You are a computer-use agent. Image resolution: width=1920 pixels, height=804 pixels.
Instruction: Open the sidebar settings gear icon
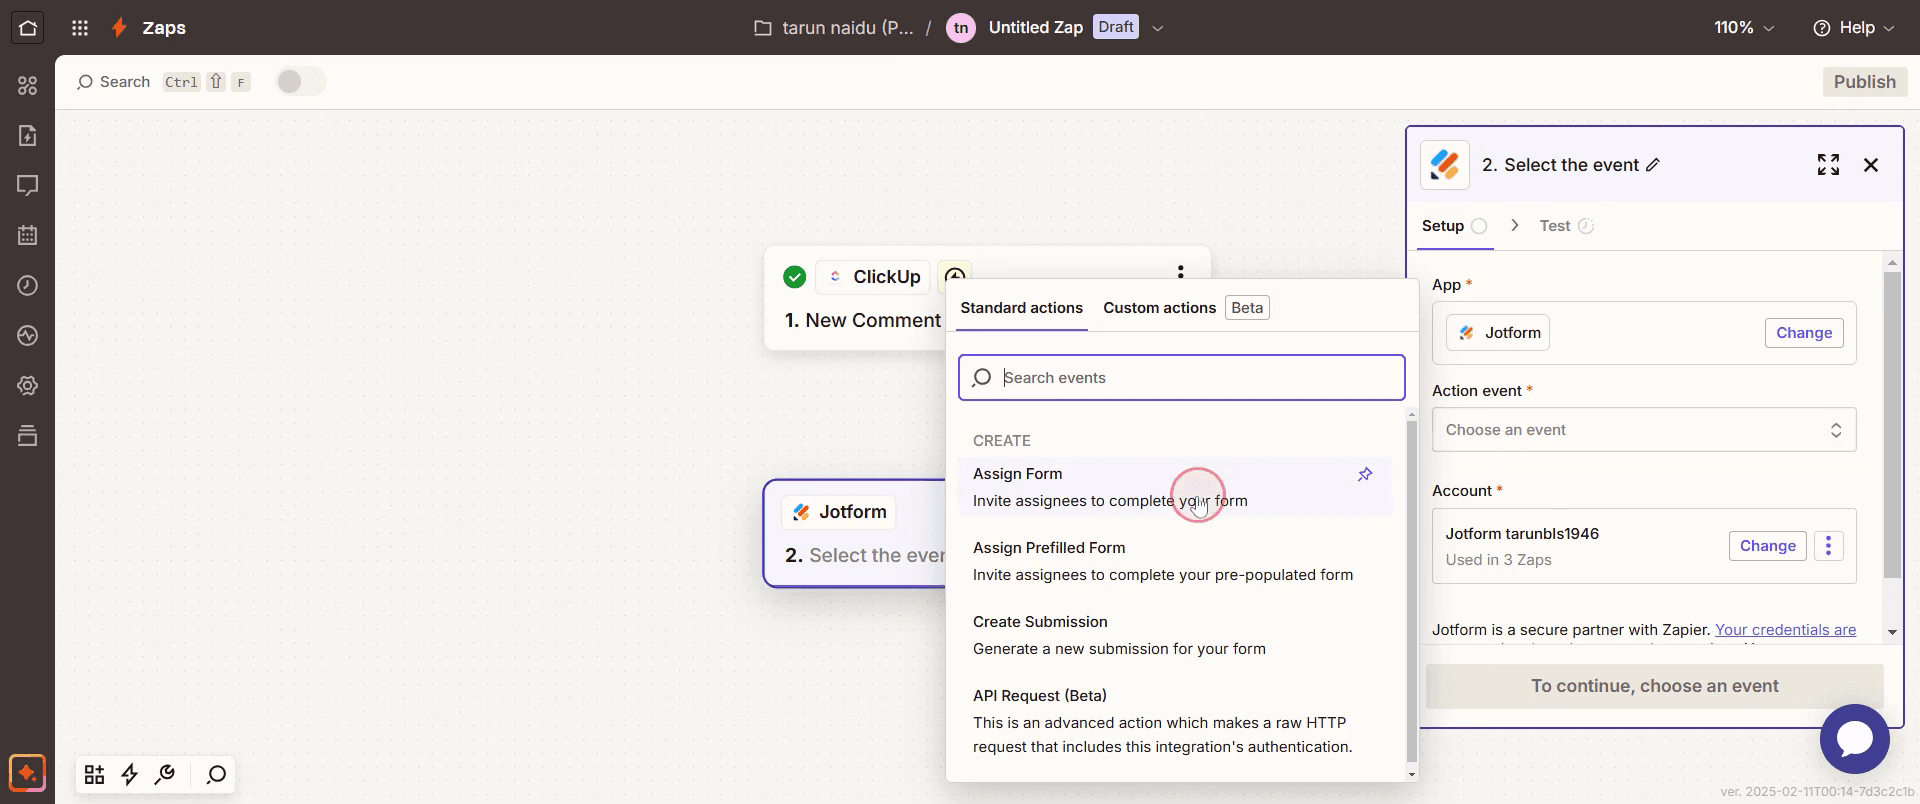[x=28, y=386]
